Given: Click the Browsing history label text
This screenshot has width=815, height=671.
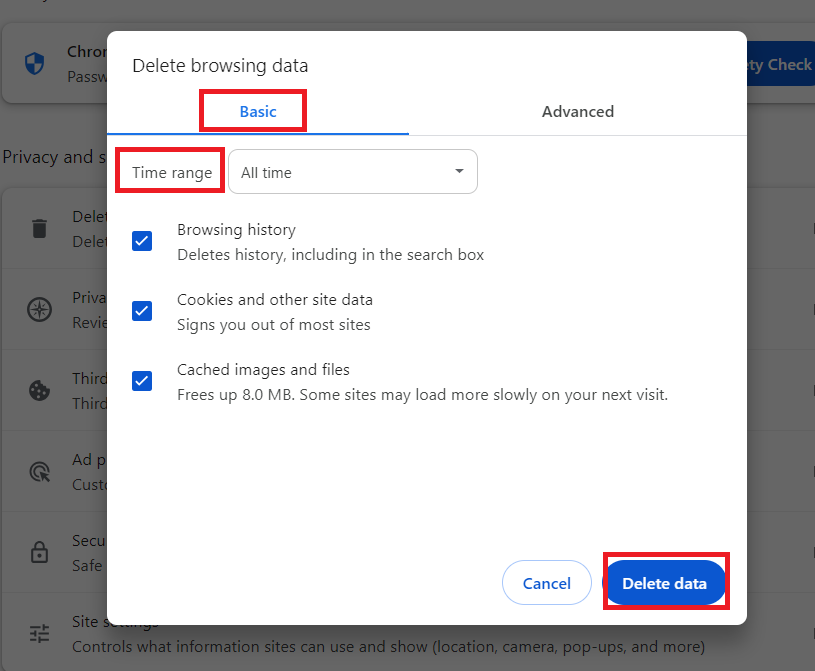Looking at the screenshot, I should click(x=236, y=230).
